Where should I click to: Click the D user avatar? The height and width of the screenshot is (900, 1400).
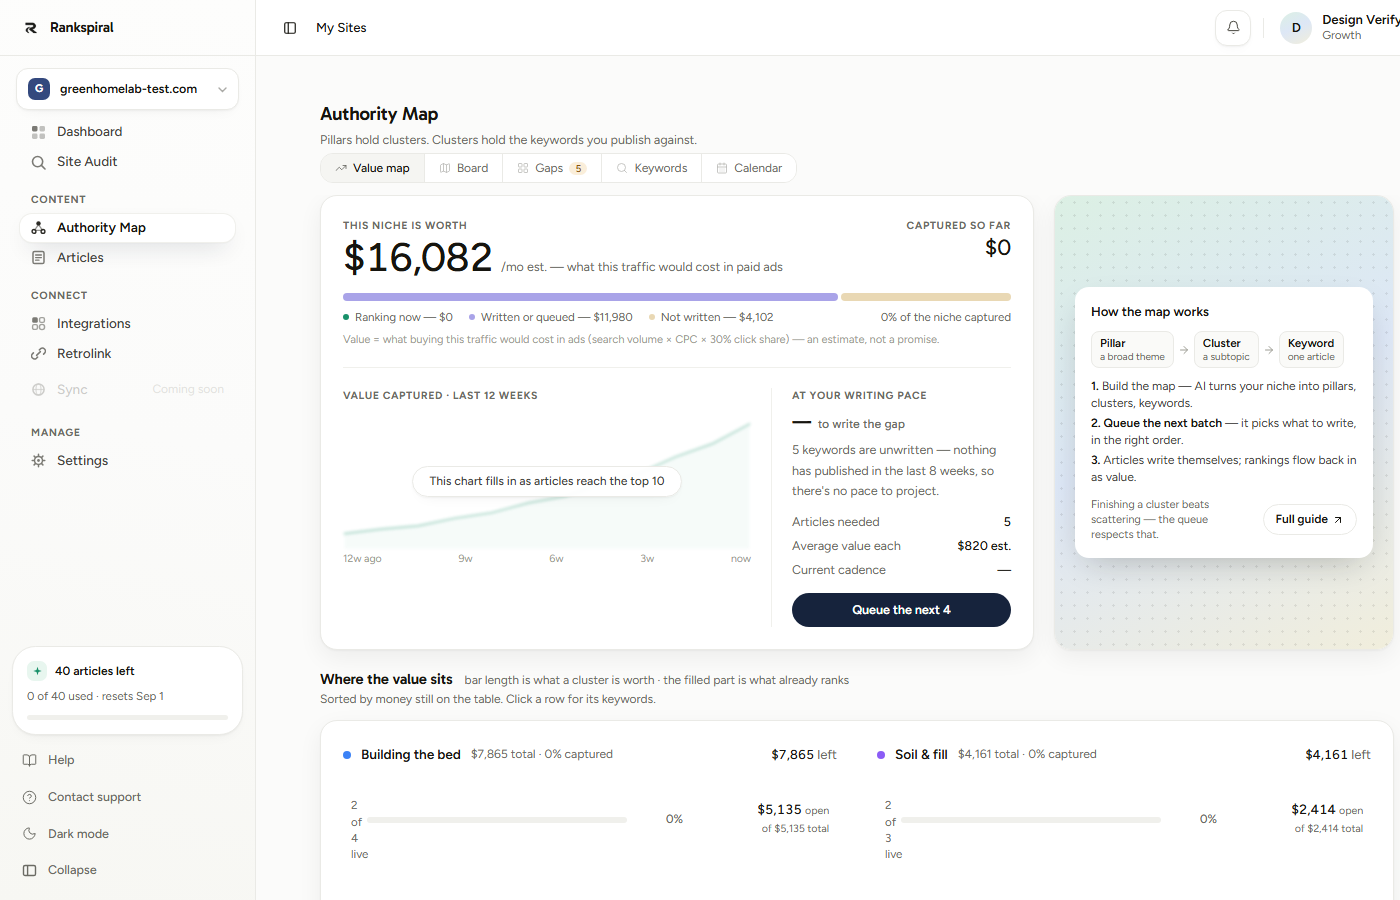1296,28
